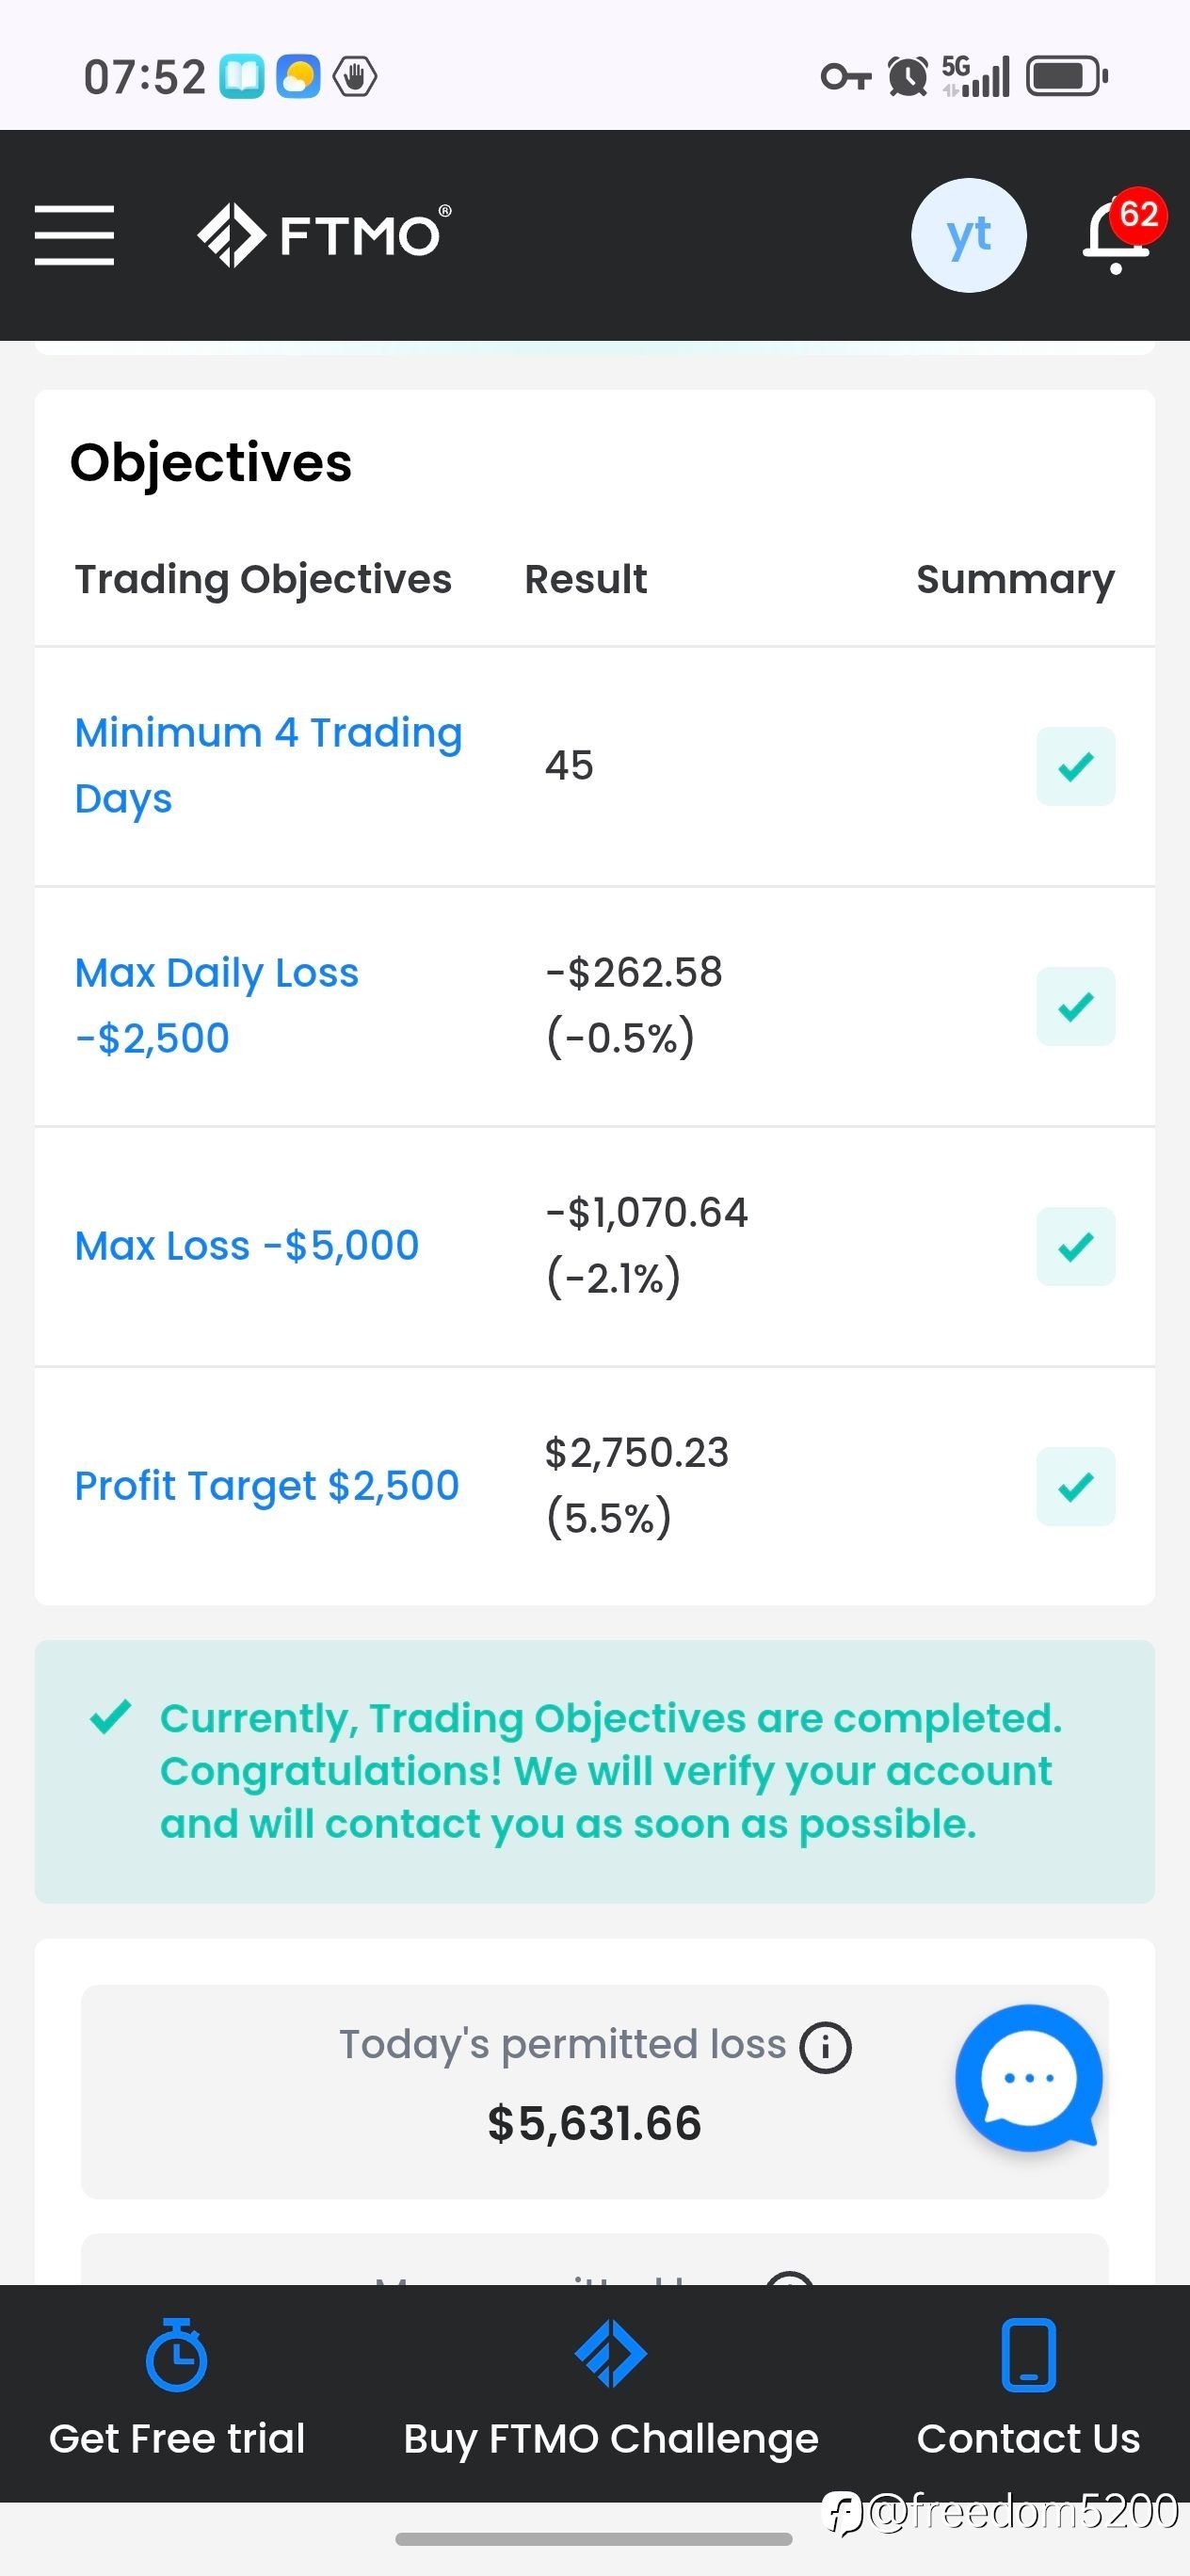The width and height of the screenshot is (1190, 2576).
Task: Open the hamburger navigation menu
Action: point(74,235)
